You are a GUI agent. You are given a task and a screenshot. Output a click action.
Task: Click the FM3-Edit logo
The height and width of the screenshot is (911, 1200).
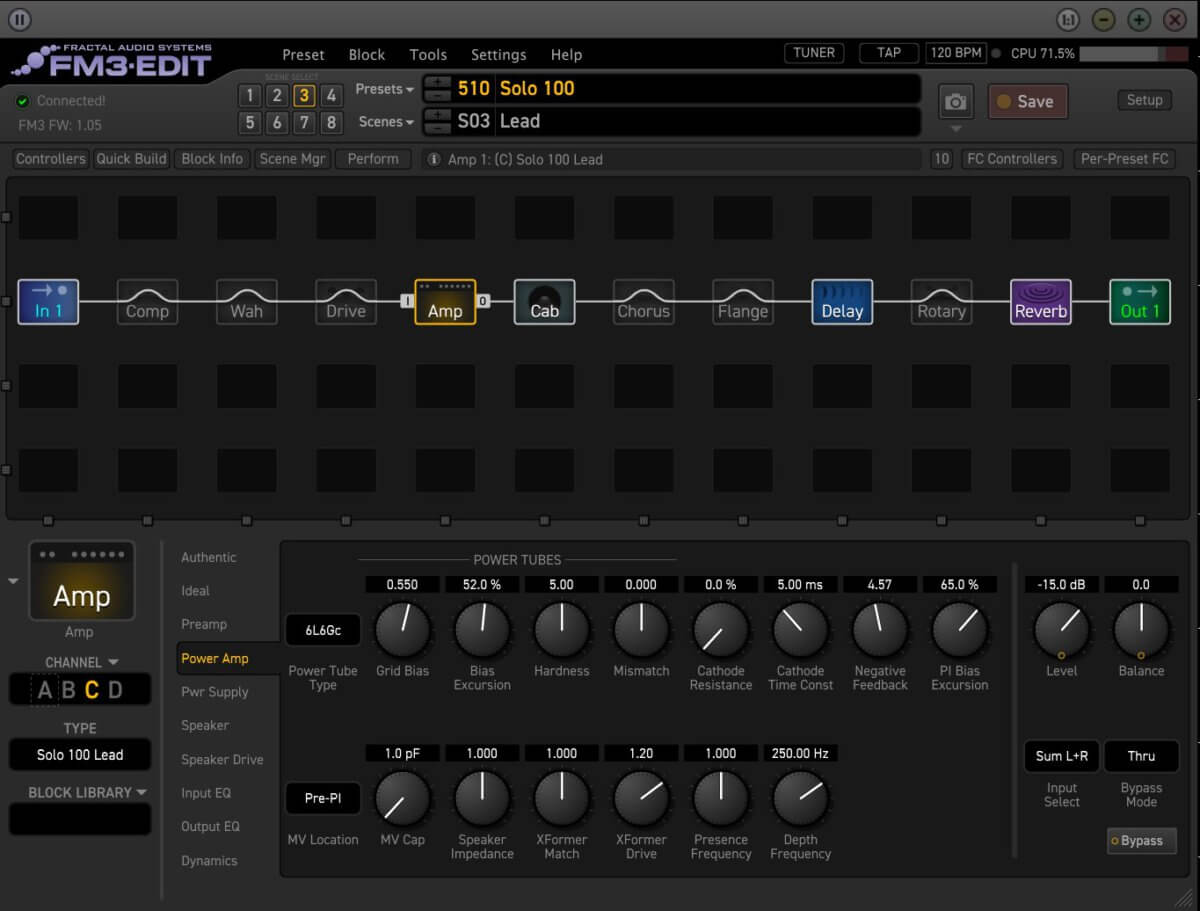pyautogui.click(x=112, y=61)
